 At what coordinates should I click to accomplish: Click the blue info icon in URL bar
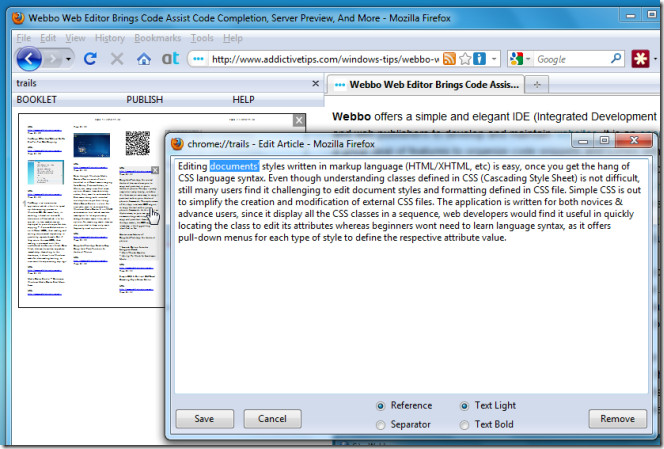[x=479, y=58]
